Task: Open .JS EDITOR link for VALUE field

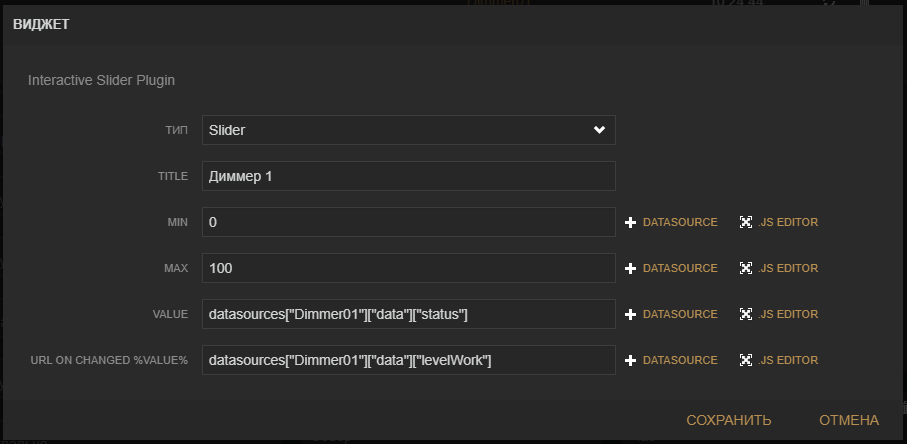Action: pos(788,314)
